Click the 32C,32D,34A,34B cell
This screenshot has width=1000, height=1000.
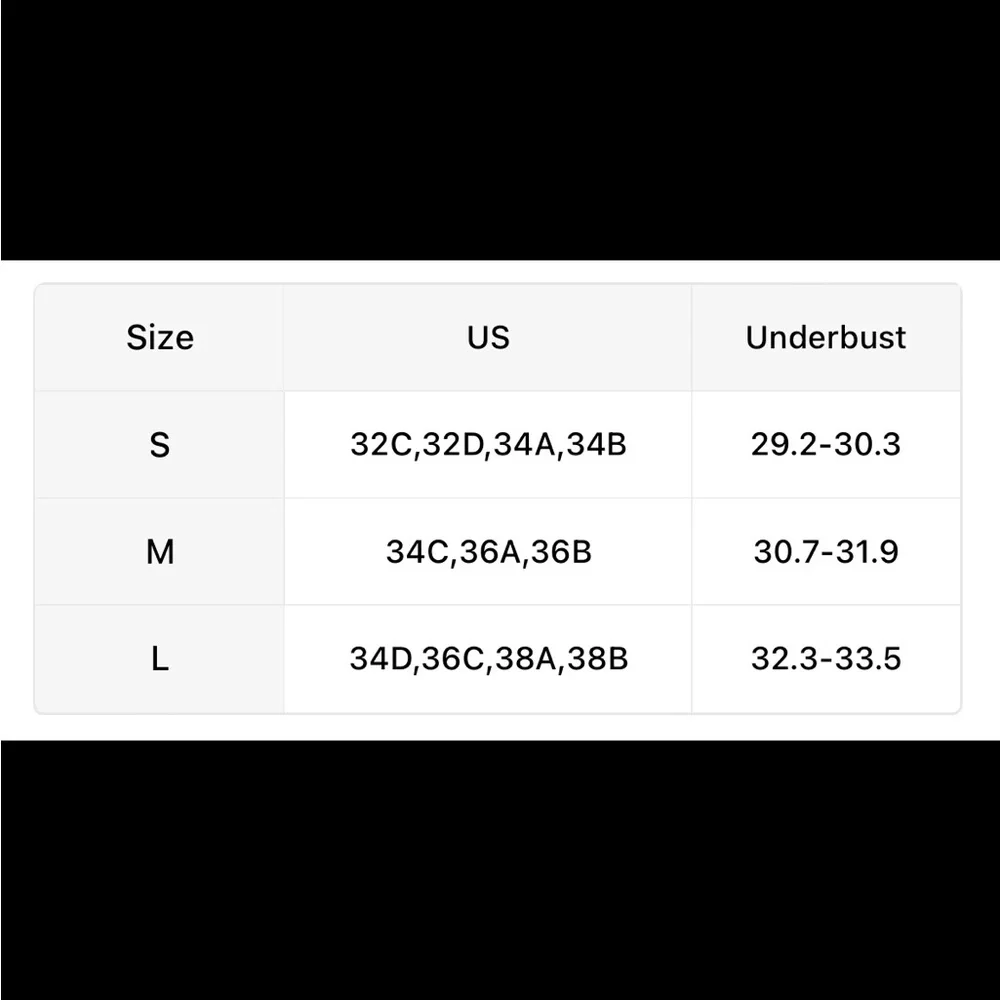coord(488,445)
